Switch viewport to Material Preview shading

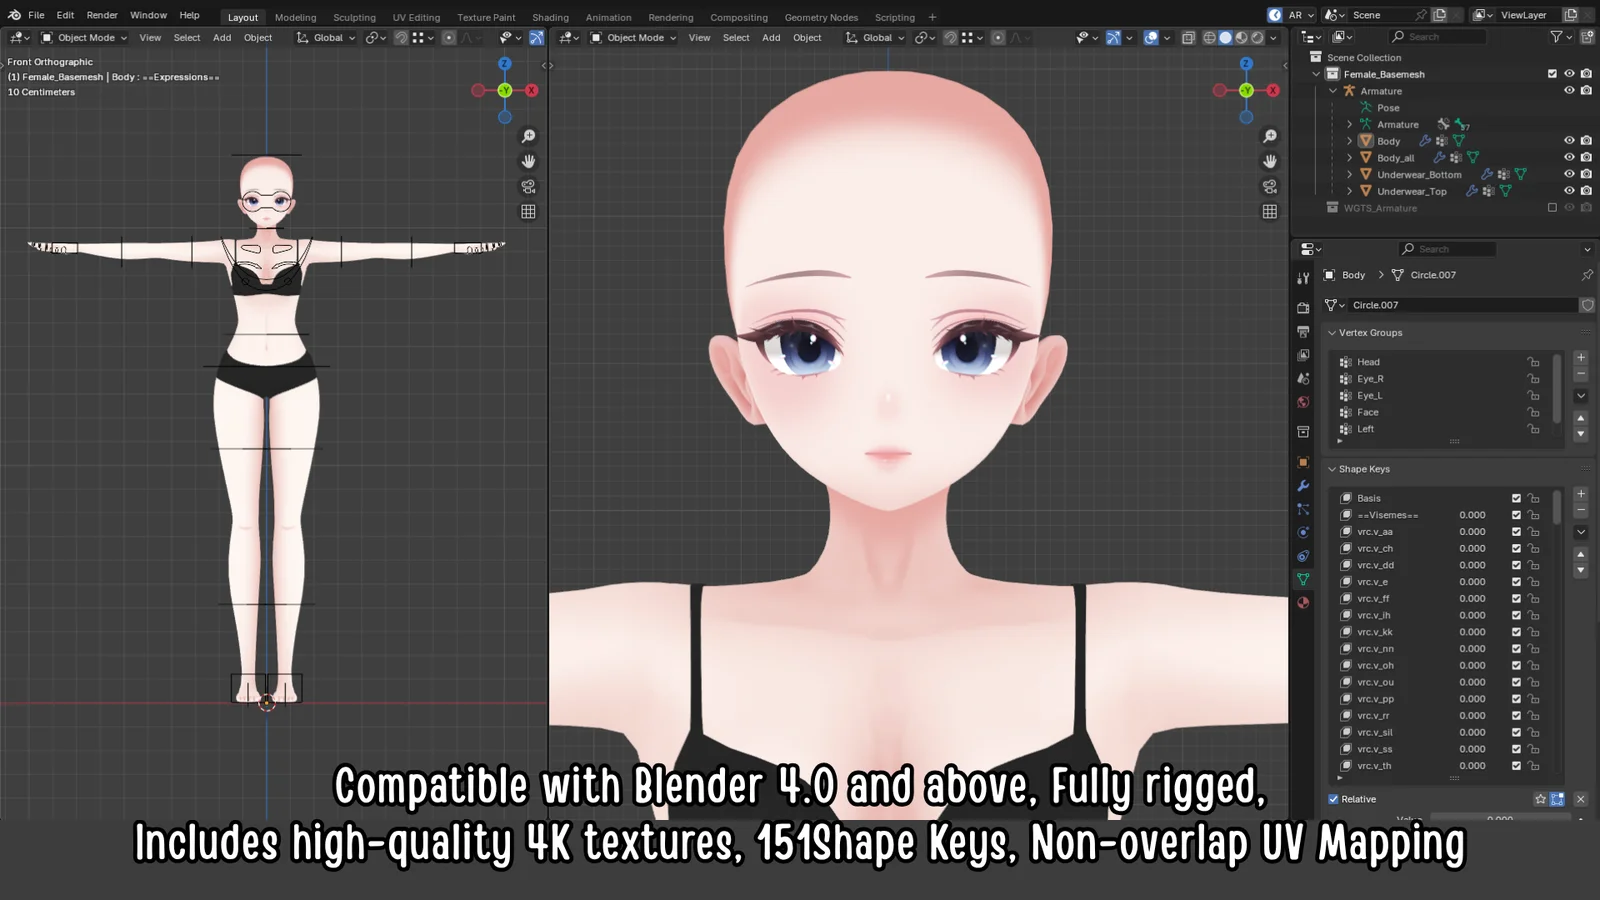tap(1241, 37)
